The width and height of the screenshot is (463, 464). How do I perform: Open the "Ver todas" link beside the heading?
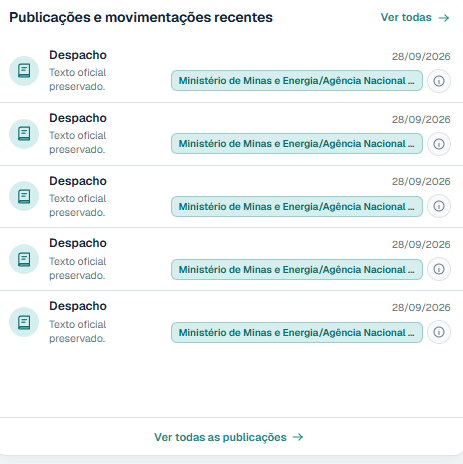[415, 17]
